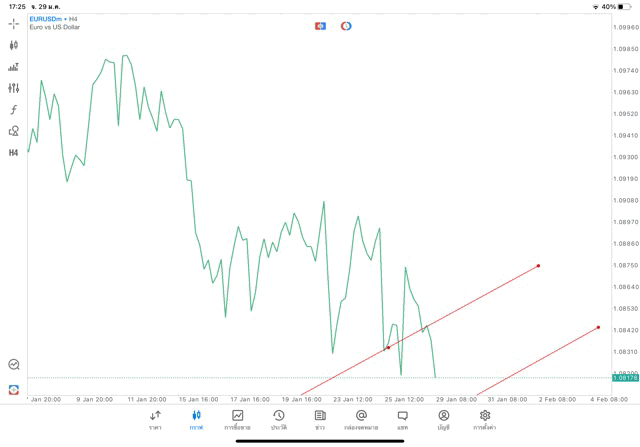Expand the EURUSDm symbol dropdown
The height and width of the screenshot is (447, 640).
click(x=55, y=19)
